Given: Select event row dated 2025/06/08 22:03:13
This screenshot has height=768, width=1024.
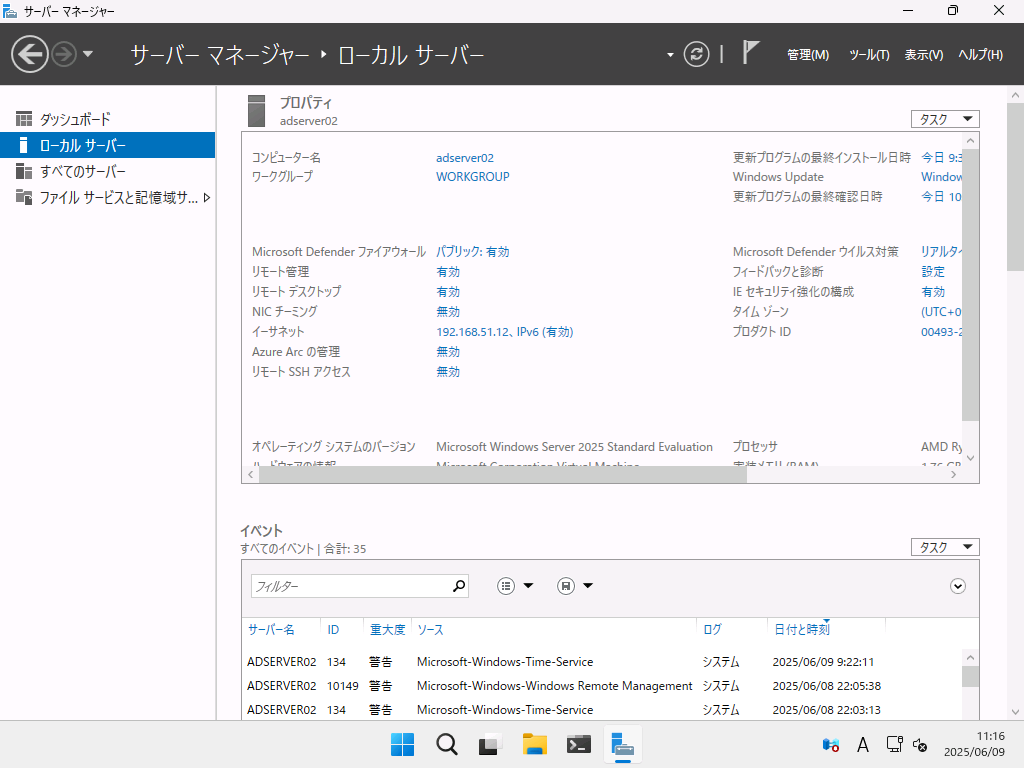Looking at the screenshot, I should pyautogui.click(x=601, y=710).
